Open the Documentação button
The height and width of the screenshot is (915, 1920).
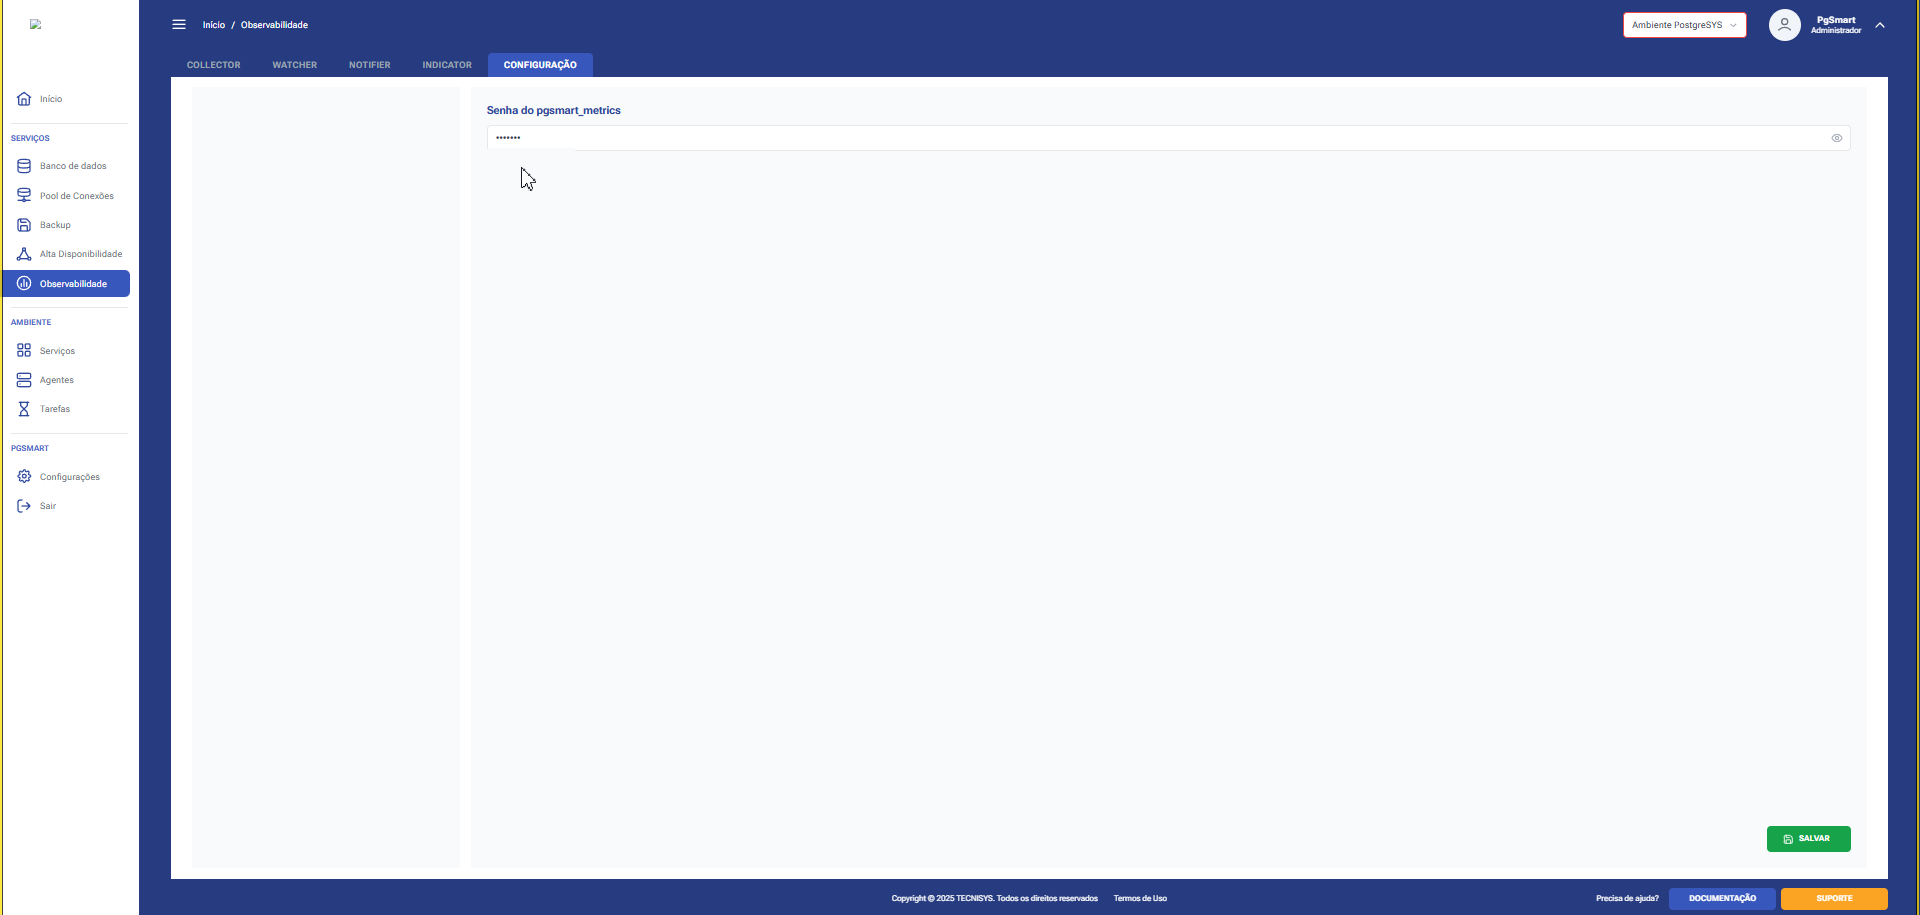tap(1721, 899)
